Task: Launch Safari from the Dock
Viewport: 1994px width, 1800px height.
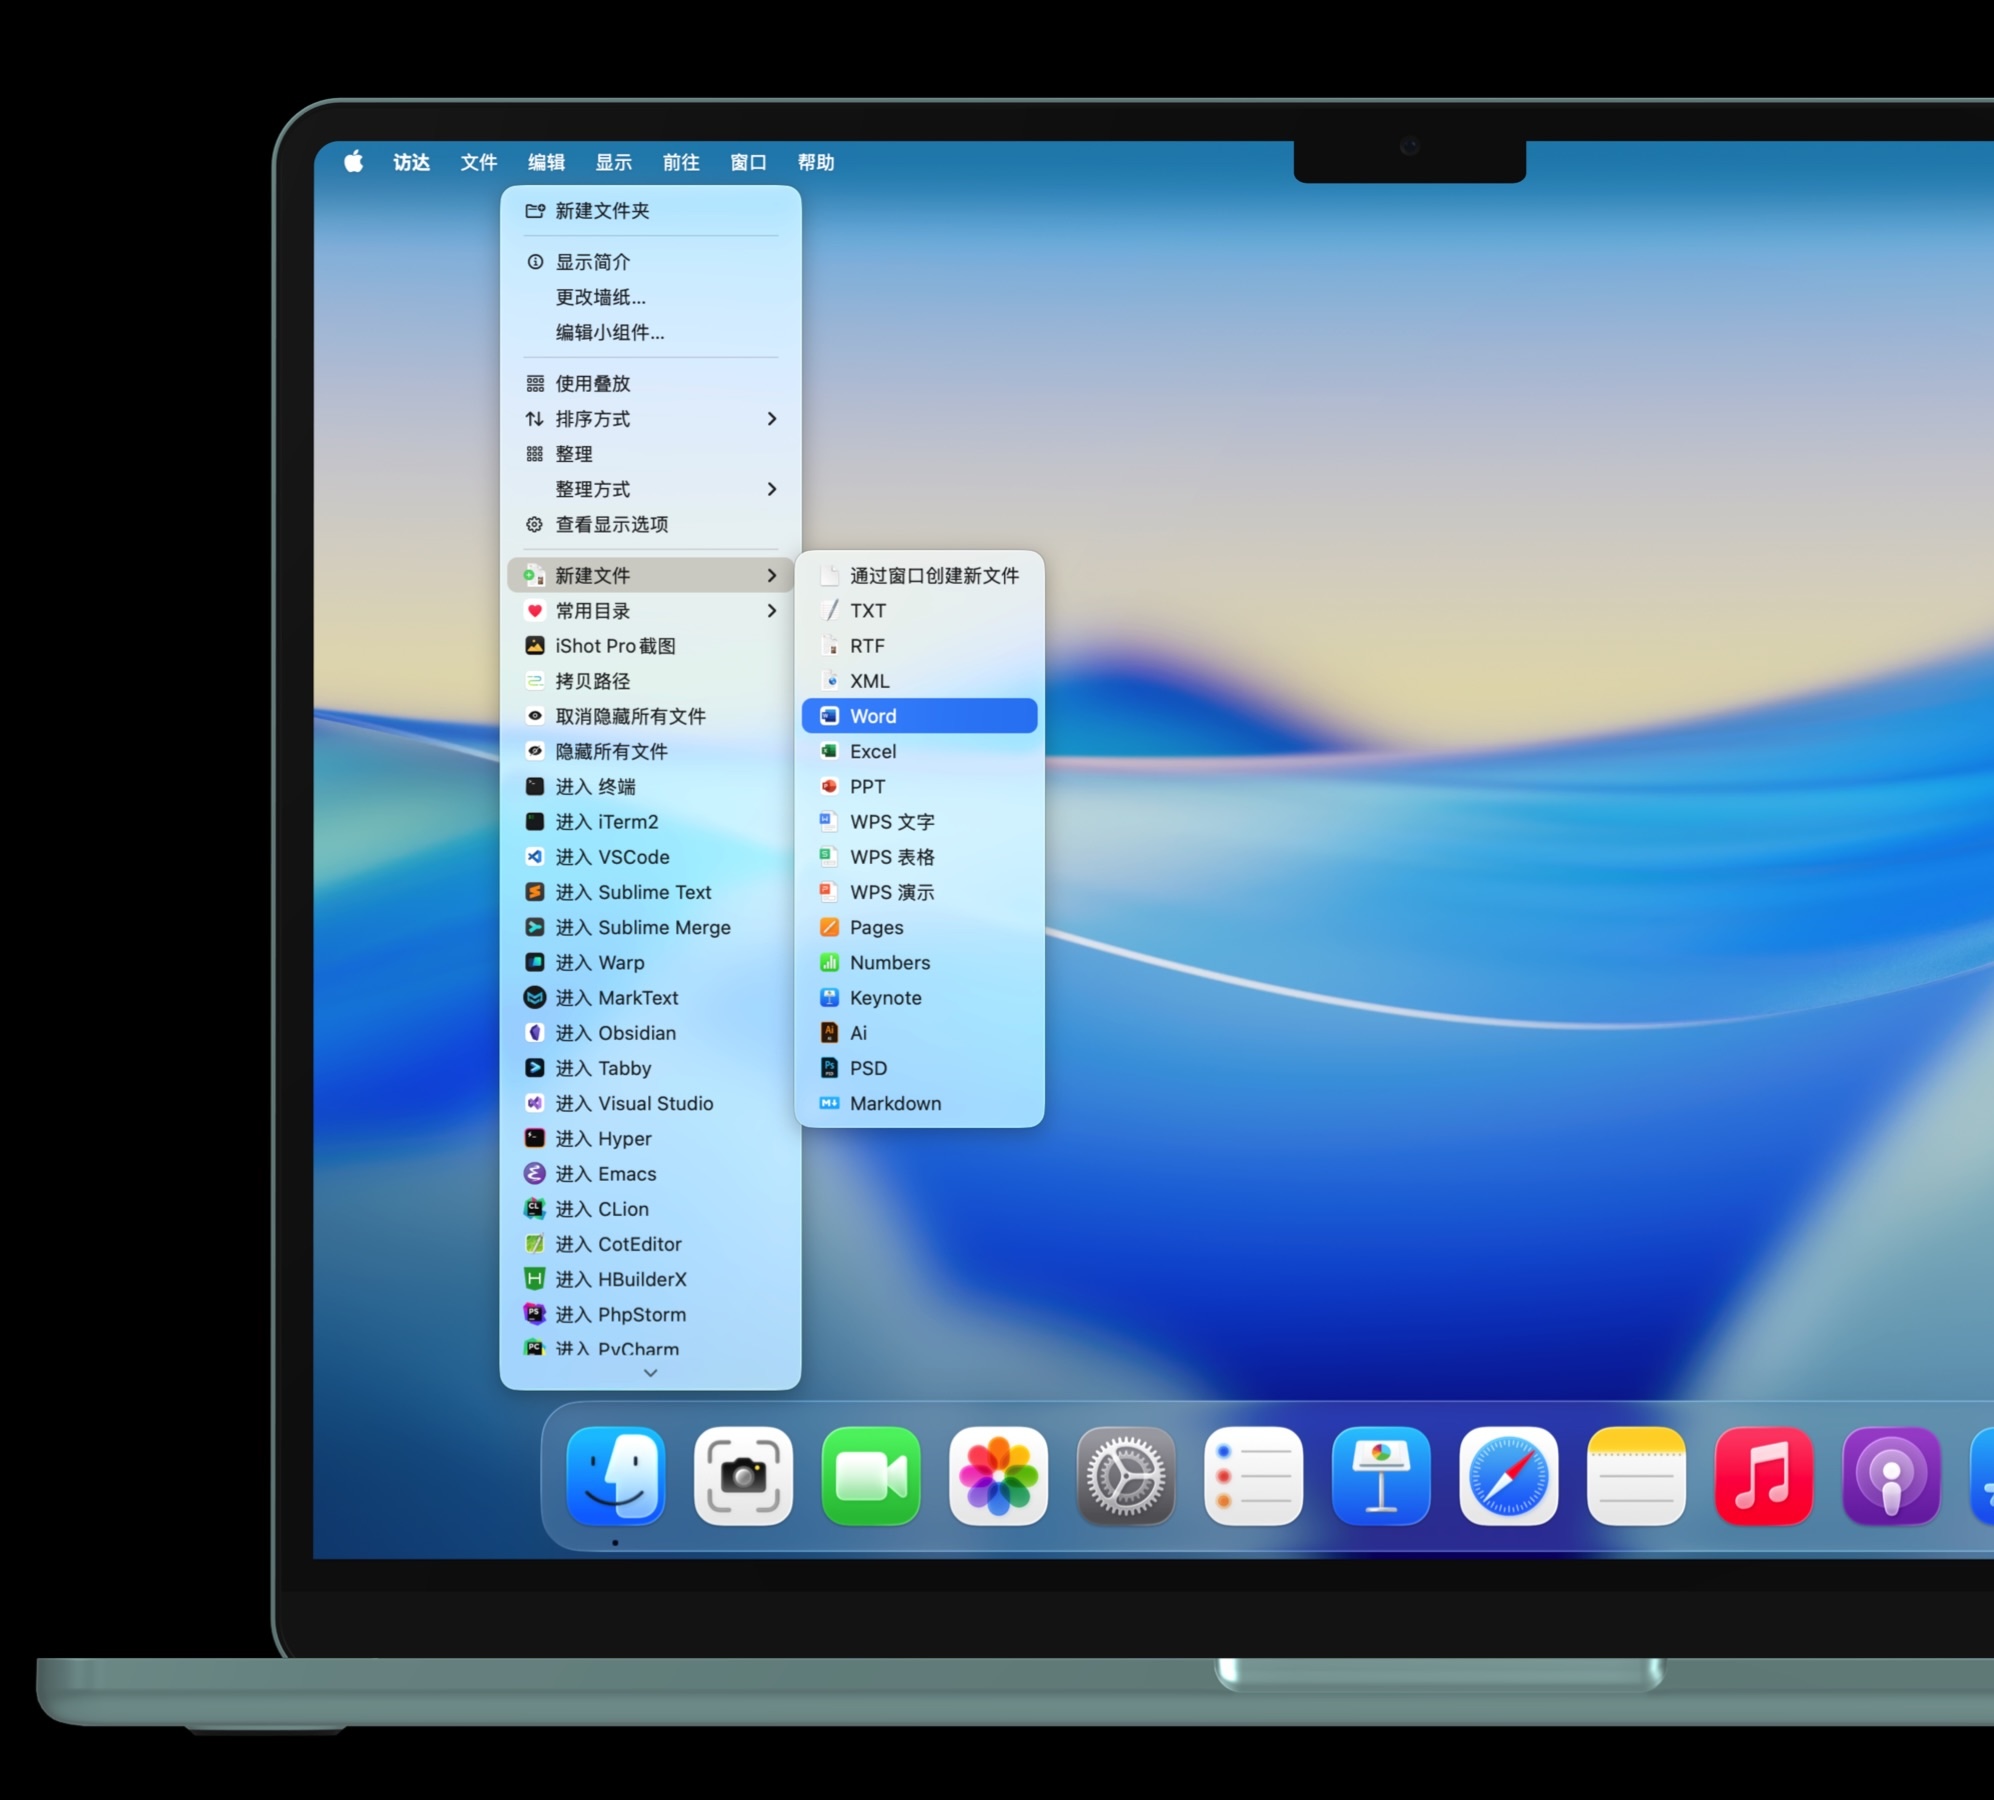Action: point(1508,1475)
